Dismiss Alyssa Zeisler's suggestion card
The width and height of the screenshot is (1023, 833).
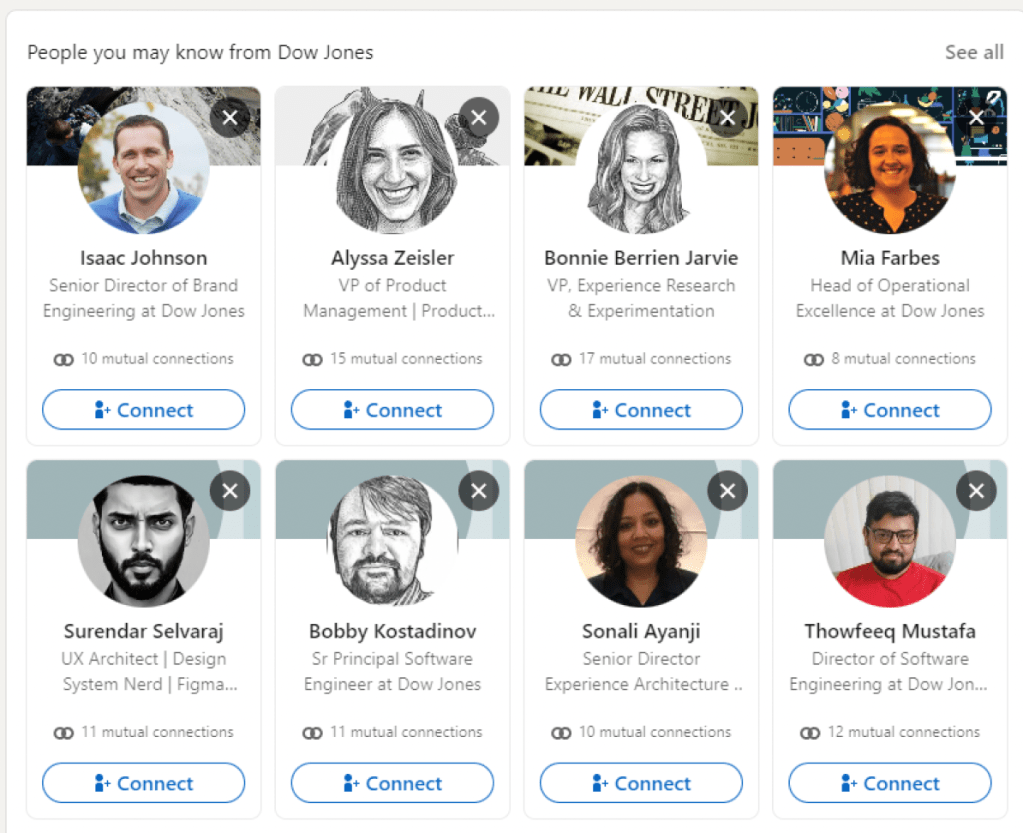[x=479, y=117]
